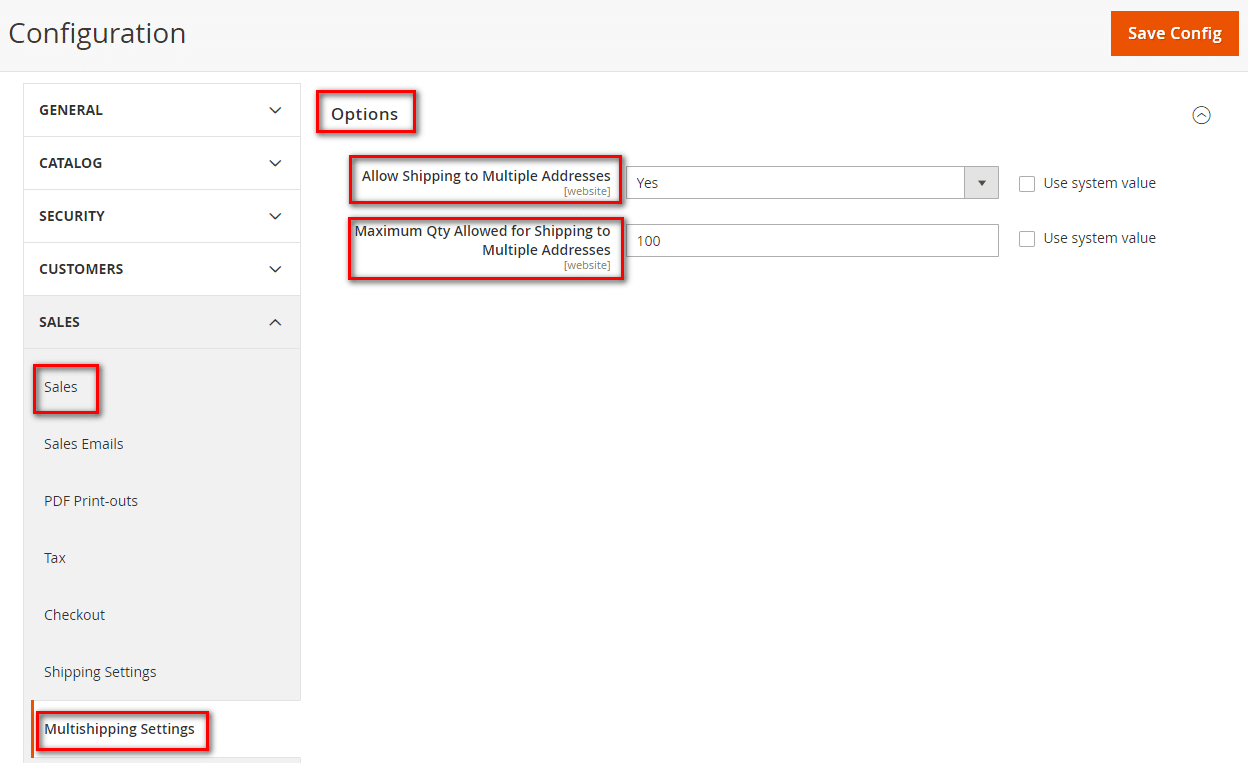Open Shipping Settings page

tap(100, 672)
